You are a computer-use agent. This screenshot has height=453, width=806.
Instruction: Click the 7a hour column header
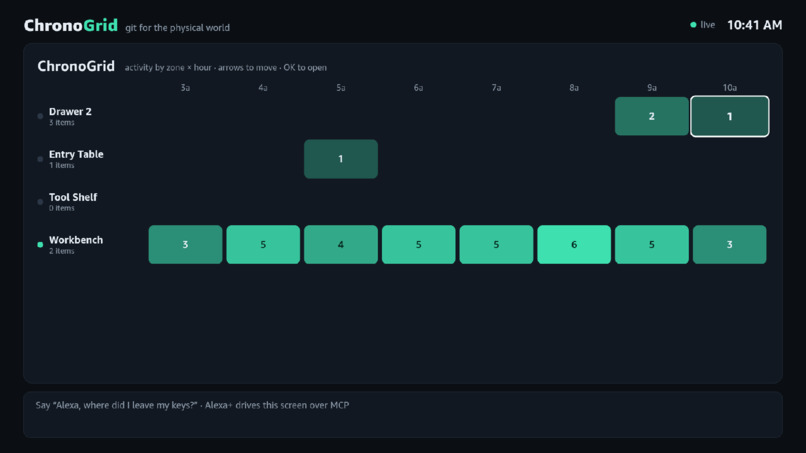click(496, 88)
